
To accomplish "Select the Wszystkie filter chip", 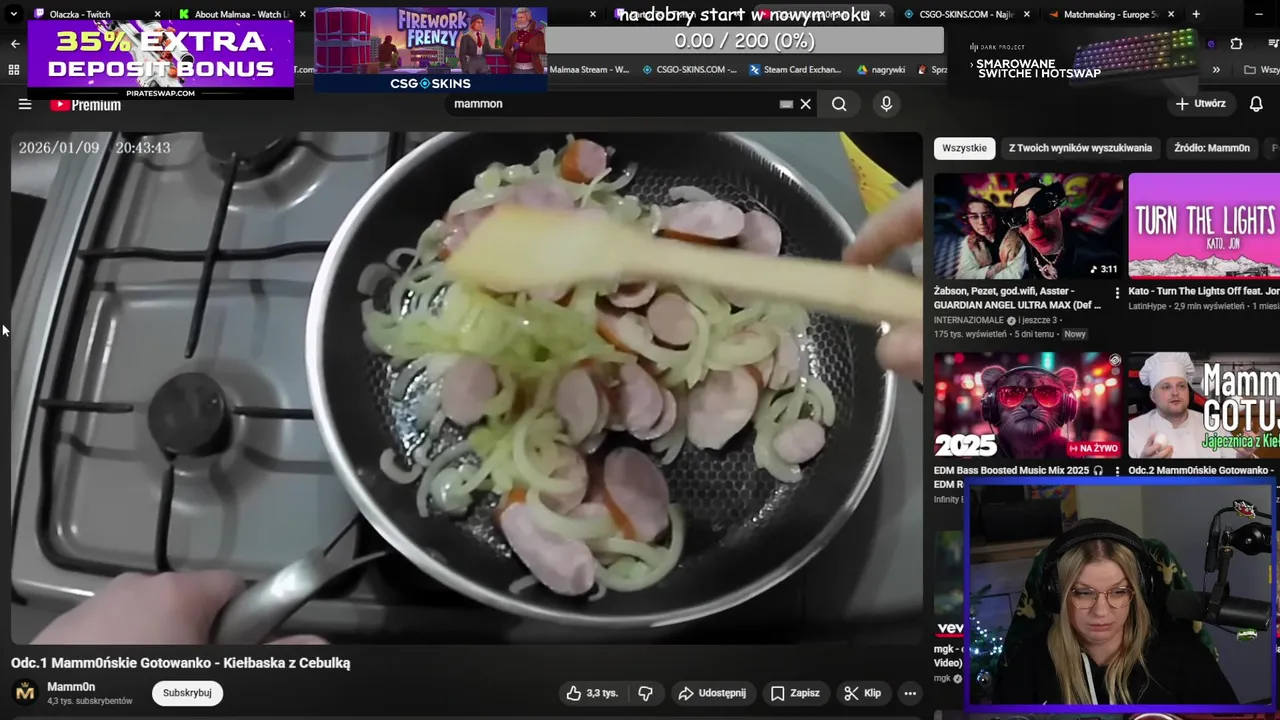I will tap(964, 148).
